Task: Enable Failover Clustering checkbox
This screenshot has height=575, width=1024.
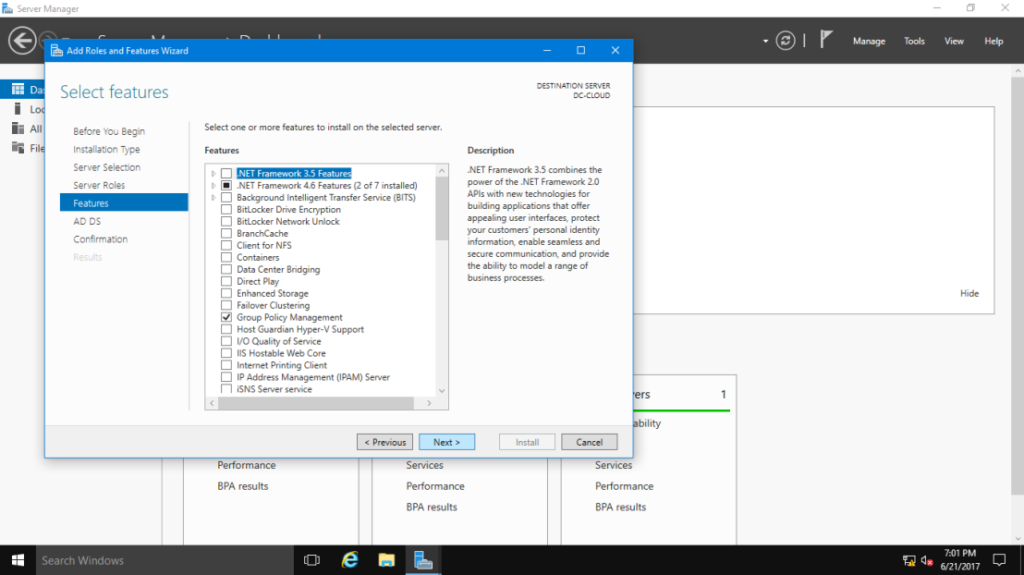Action: (x=227, y=305)
